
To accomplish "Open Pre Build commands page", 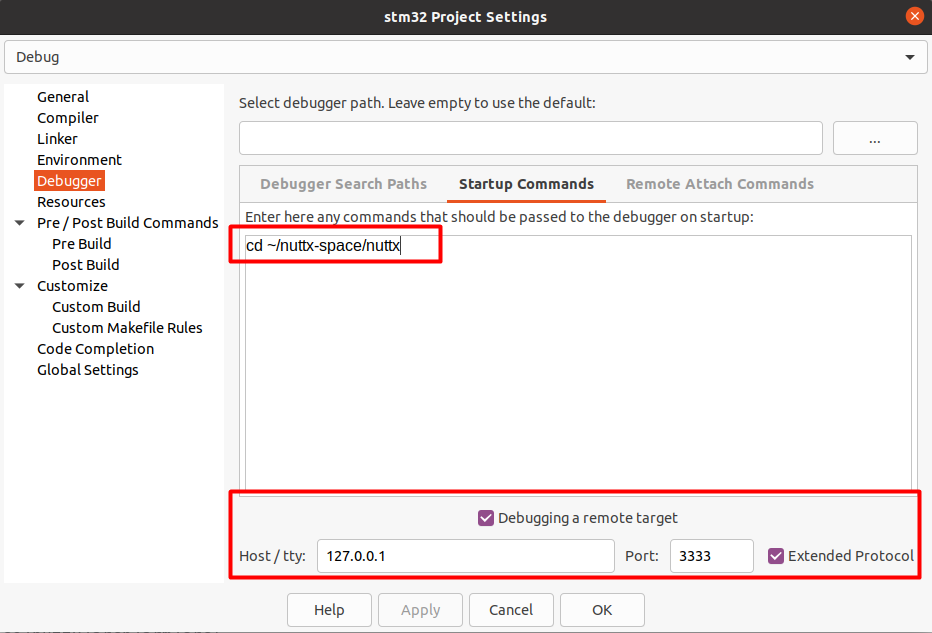I will (x=82, y=244).
